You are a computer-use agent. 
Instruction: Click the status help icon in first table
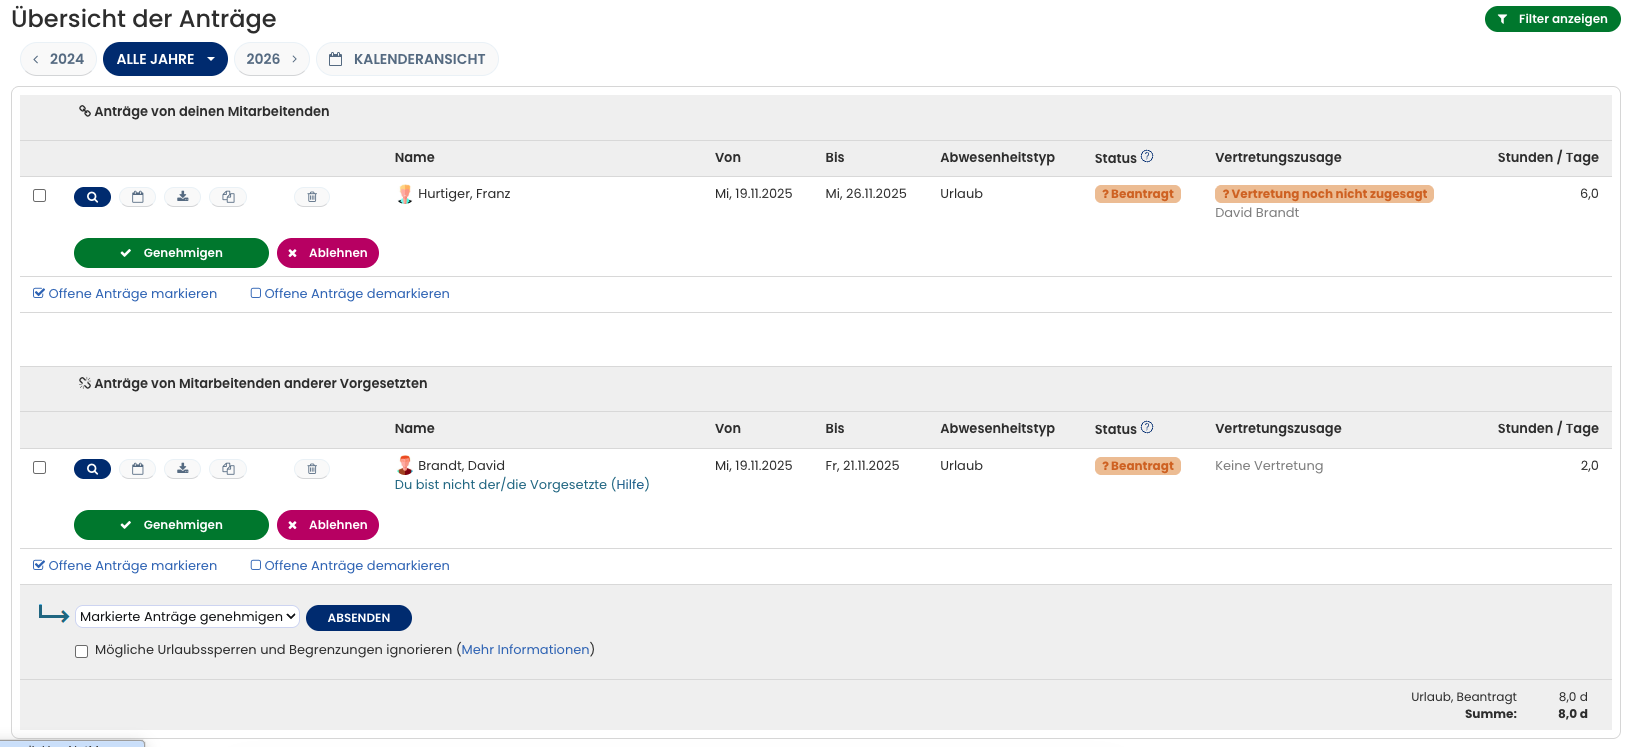click(1147, 156)
